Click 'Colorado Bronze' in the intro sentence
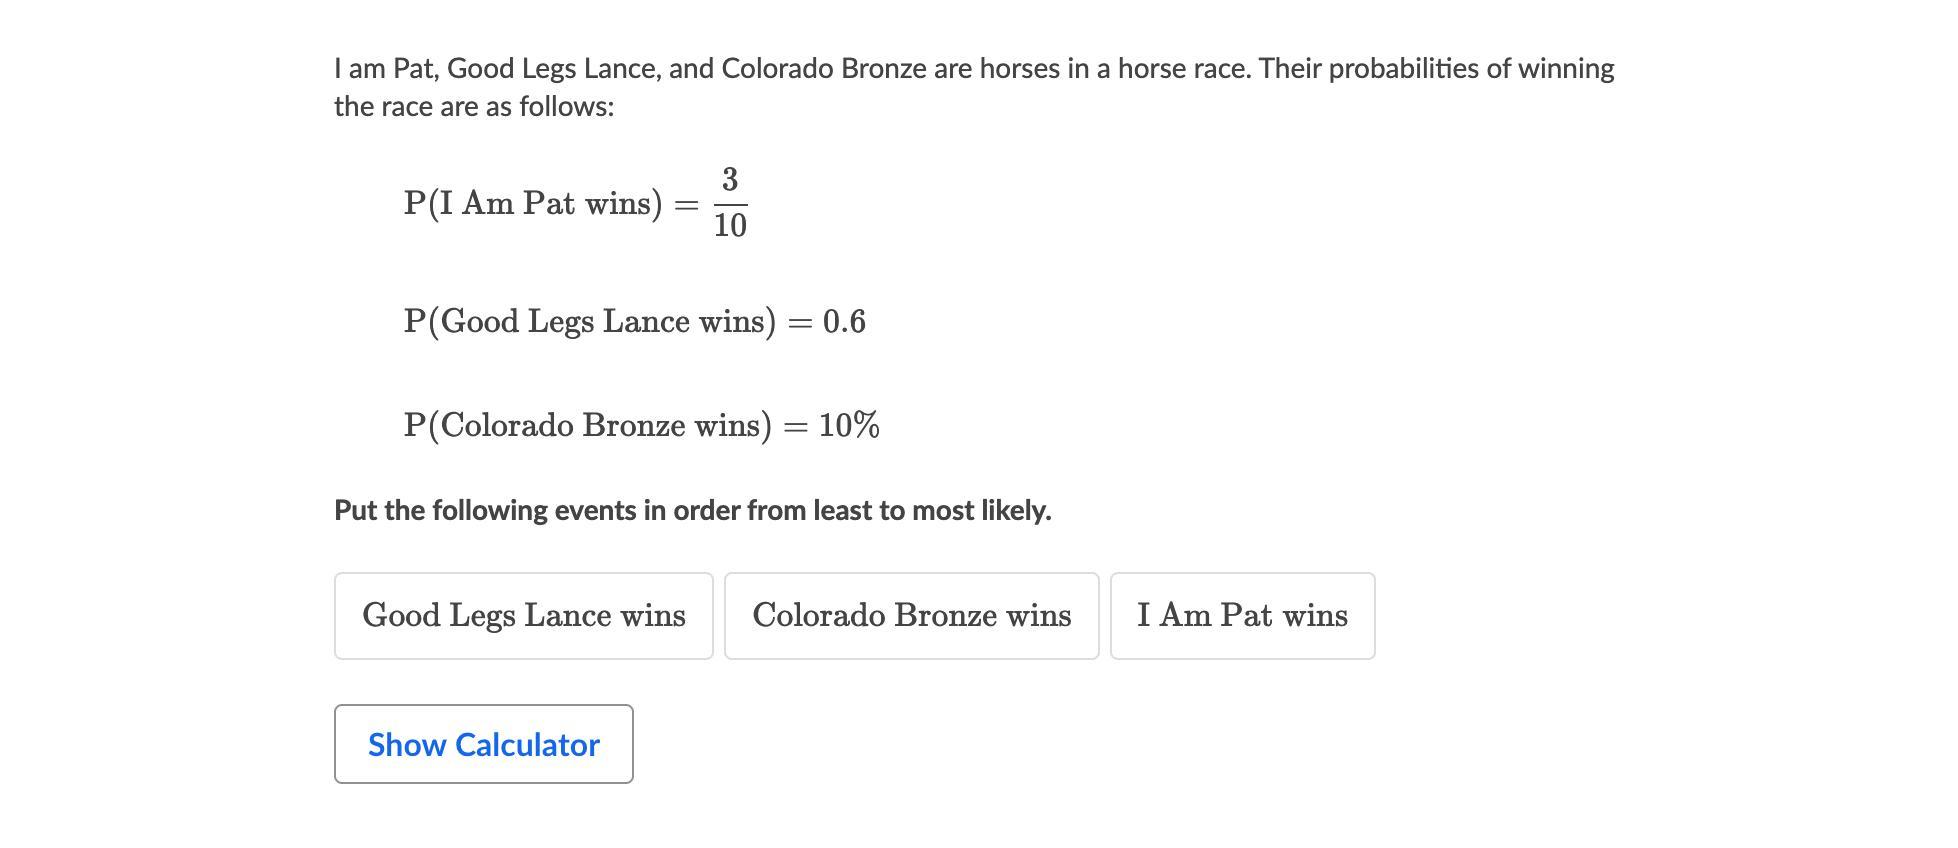 (x=823, y=69)
